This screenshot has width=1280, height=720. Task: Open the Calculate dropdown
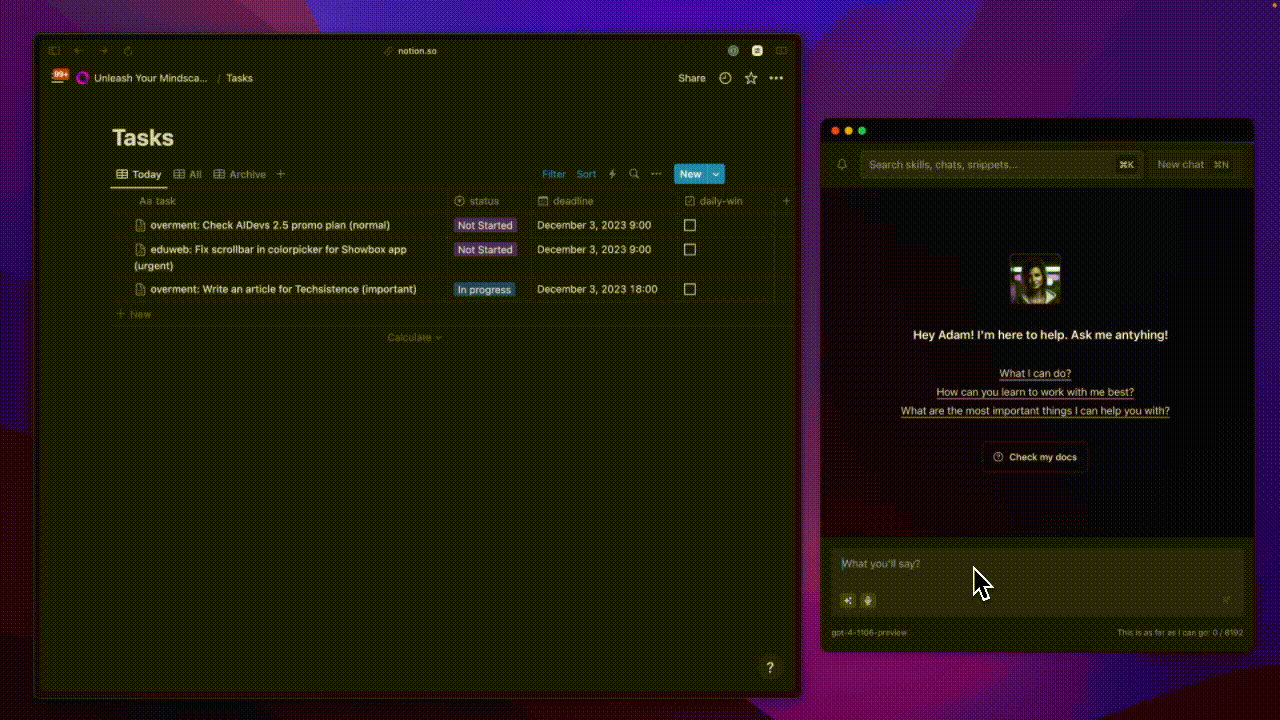click(414, 337)
